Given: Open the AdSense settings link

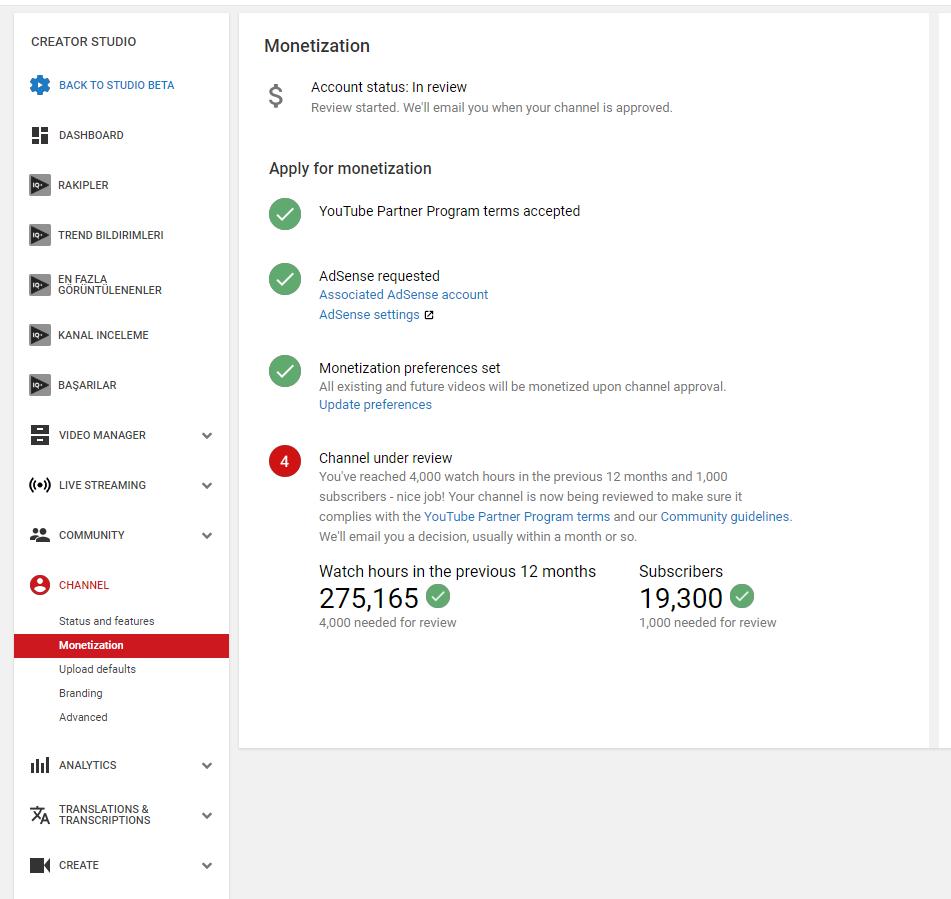Looking at the screenshot, I should [369, 315].
